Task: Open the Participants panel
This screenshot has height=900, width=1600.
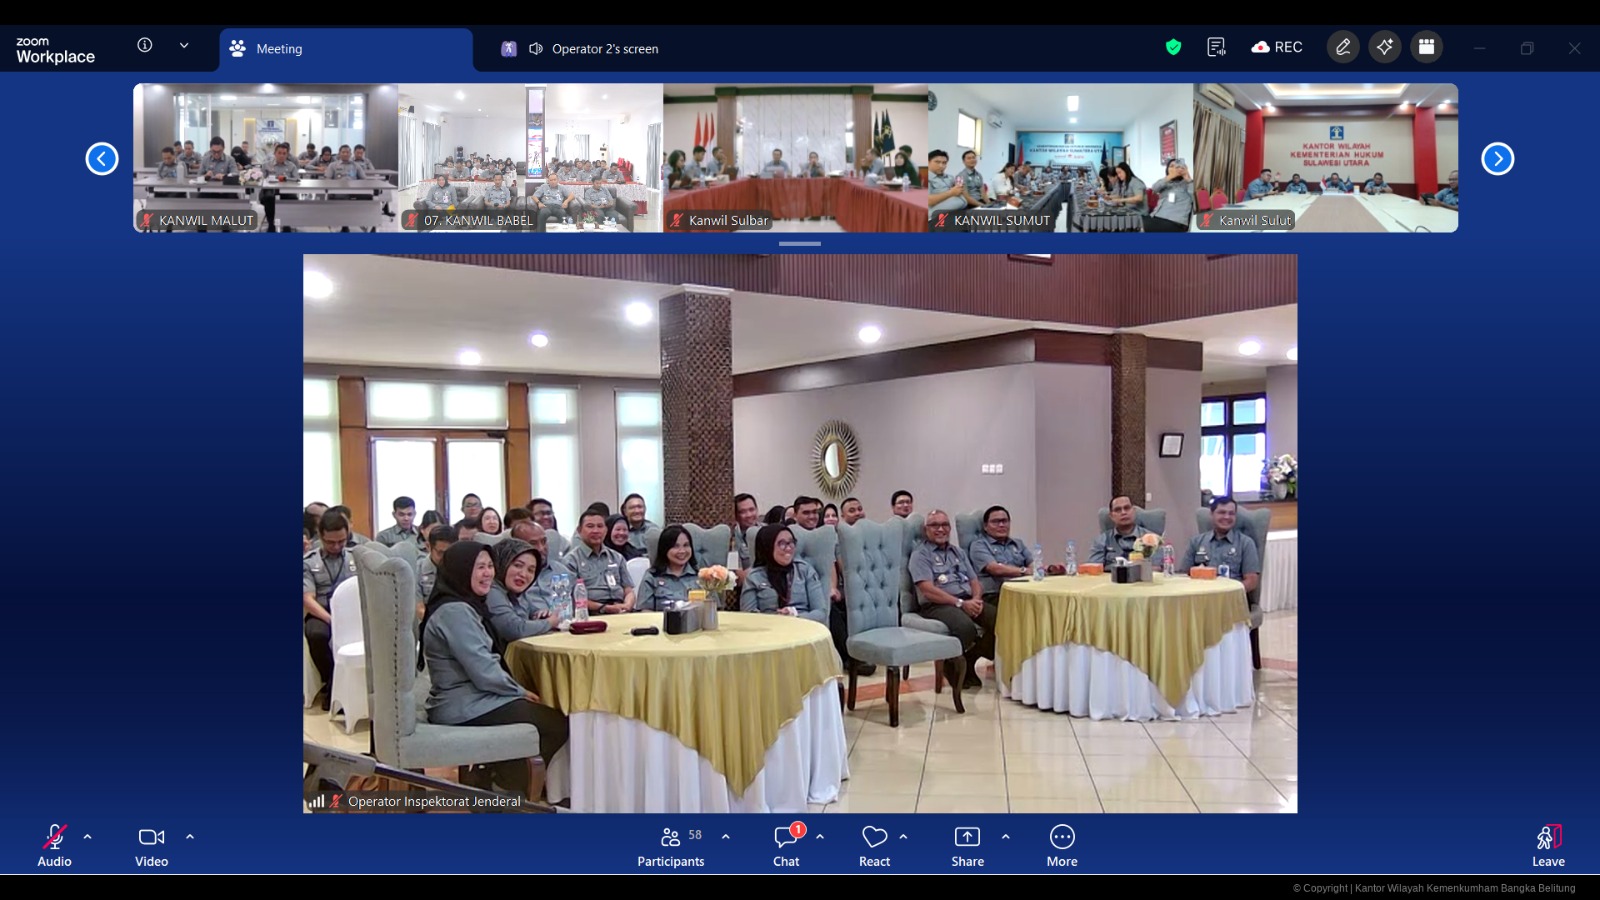Action: (671, 845)
